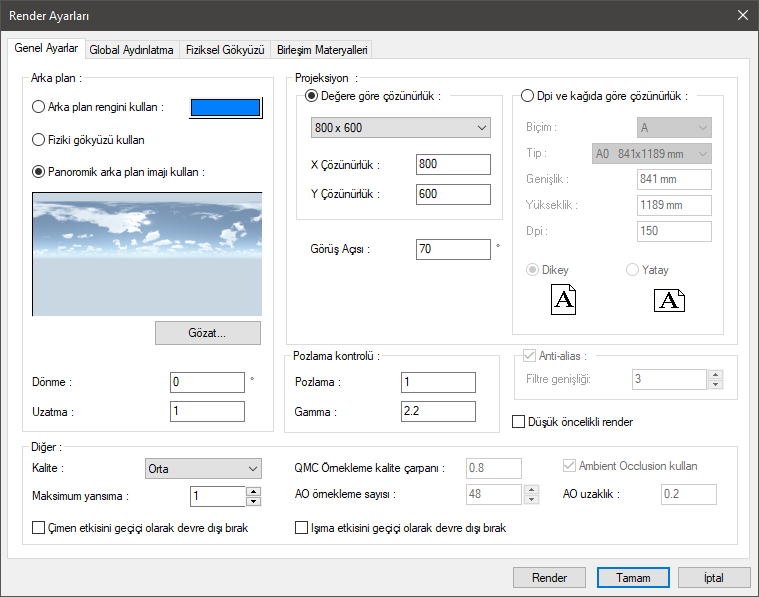Click the Gözat... browse button
The image size is (759, 597).
208,333
